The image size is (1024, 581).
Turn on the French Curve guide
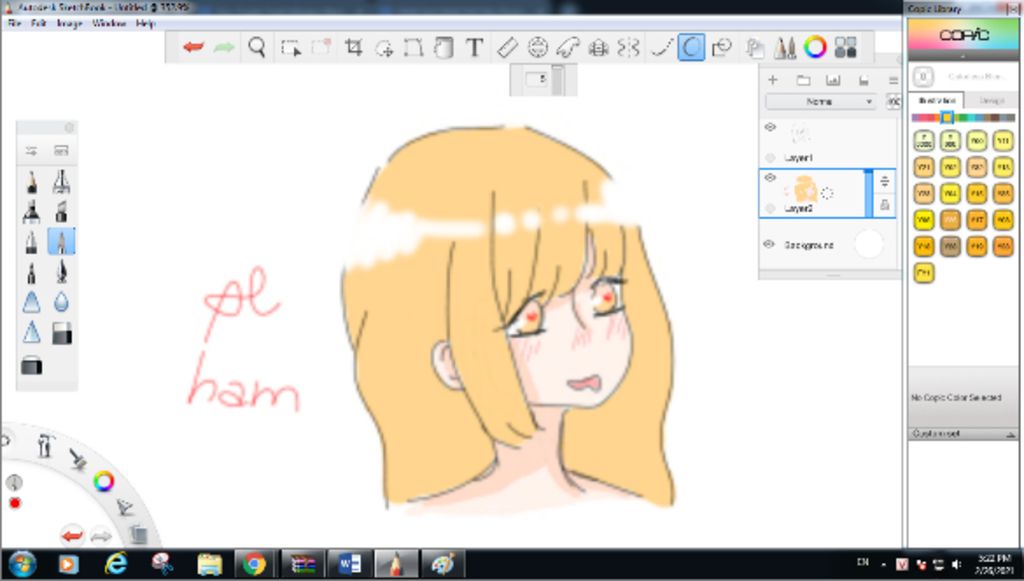568,48
